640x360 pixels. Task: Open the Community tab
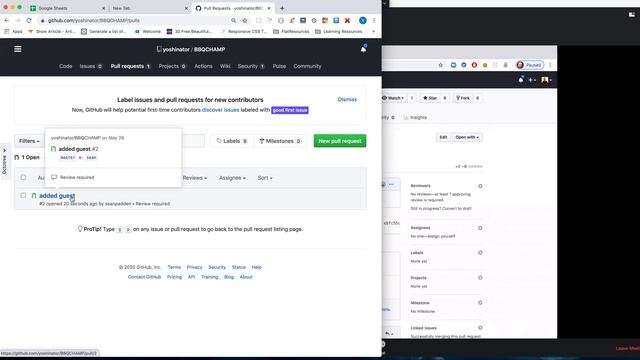tap(307, 66)
